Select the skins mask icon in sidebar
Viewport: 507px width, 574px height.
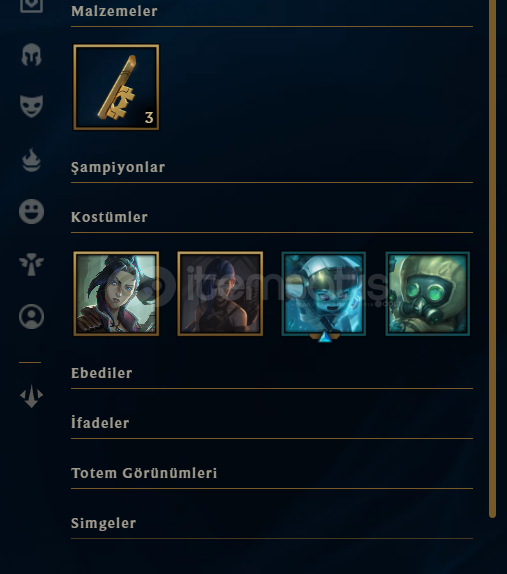click(x=31, y=106)
